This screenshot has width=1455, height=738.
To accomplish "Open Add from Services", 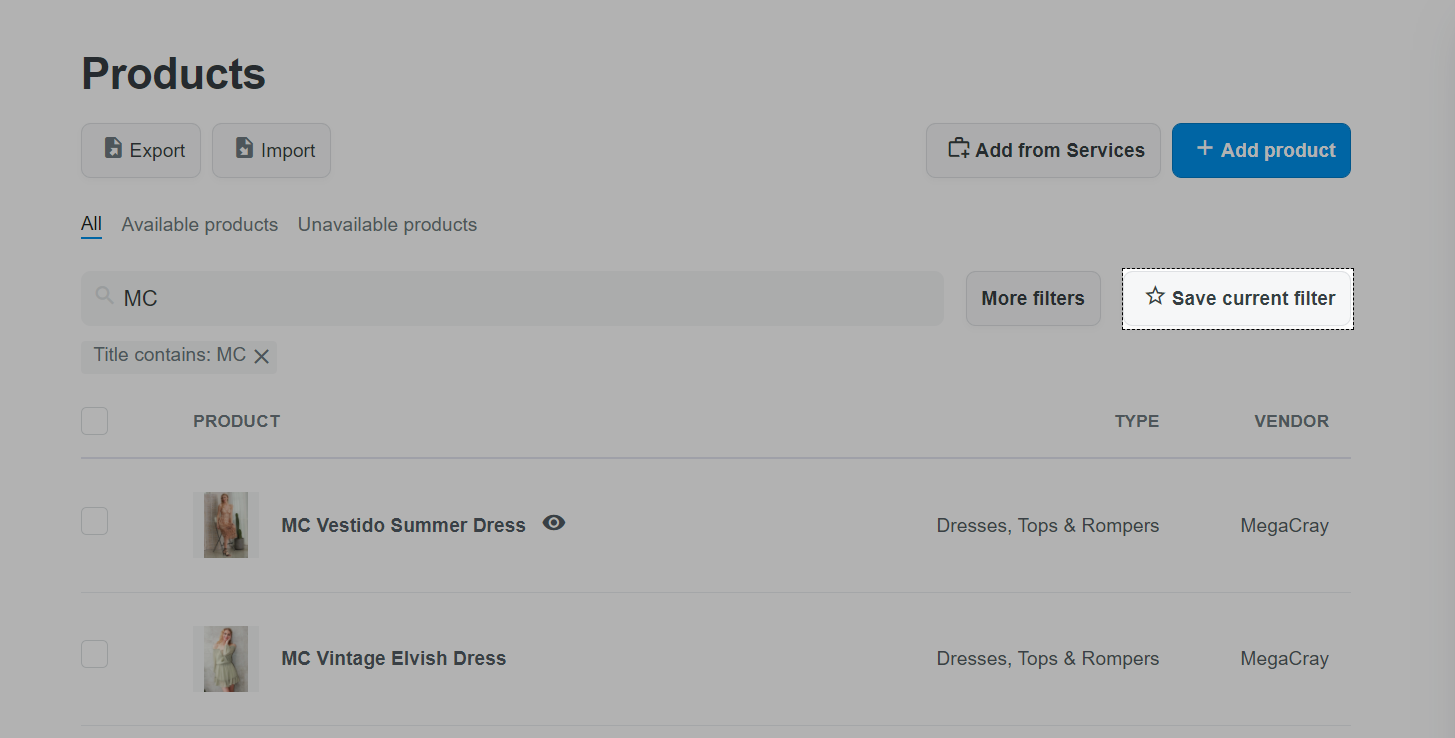I will coord(1043,150).
